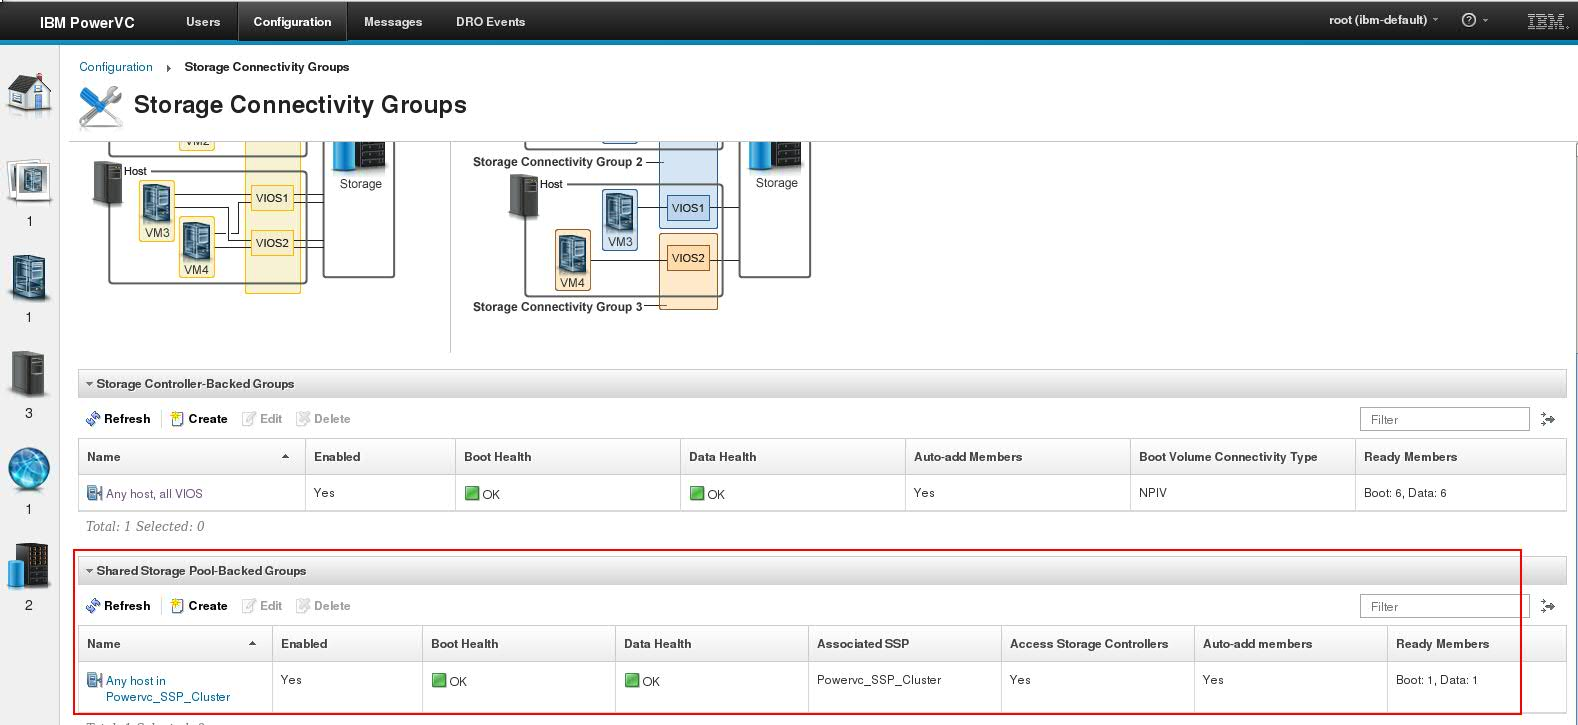The height and width of the screenshot is (725, 1578).
Task: Focus the Filter field for Shared Storage Pool-Backed Groups
Action: pos(1444,606)
